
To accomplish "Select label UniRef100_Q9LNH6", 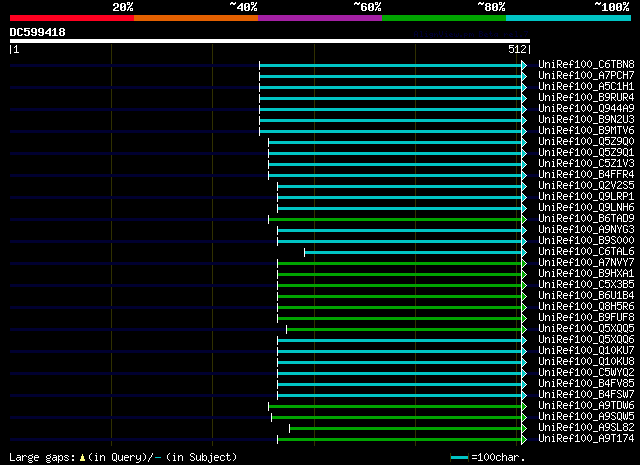I will coord(586,208).
